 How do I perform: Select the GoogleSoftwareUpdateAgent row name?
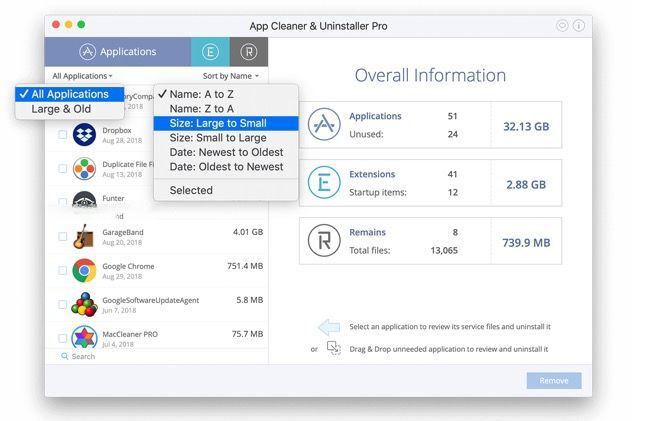[x=151, y=300]
